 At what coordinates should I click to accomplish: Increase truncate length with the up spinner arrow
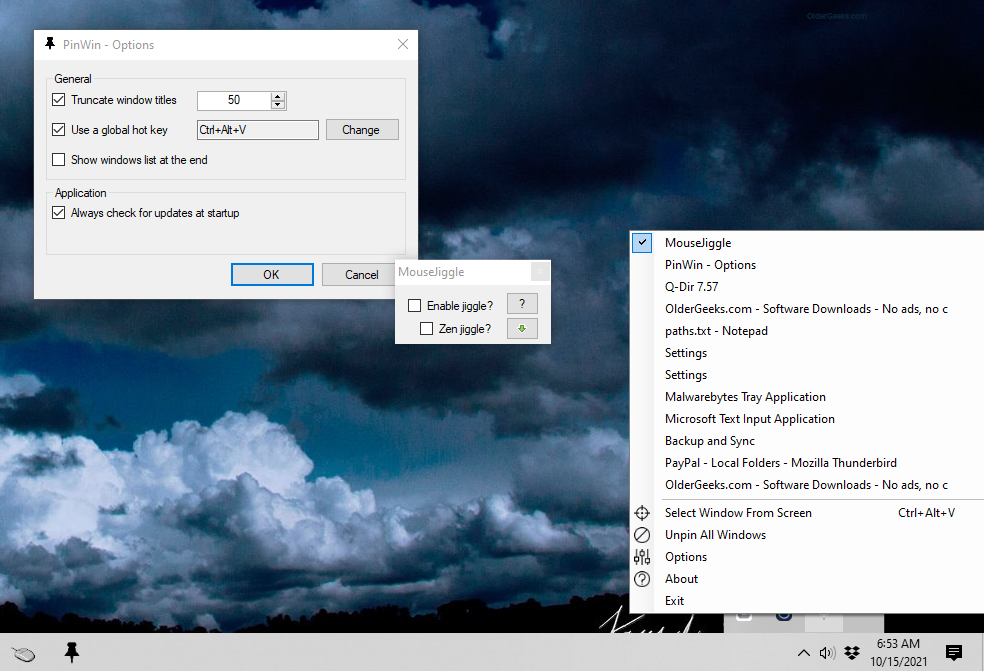[x=278, y=96]
